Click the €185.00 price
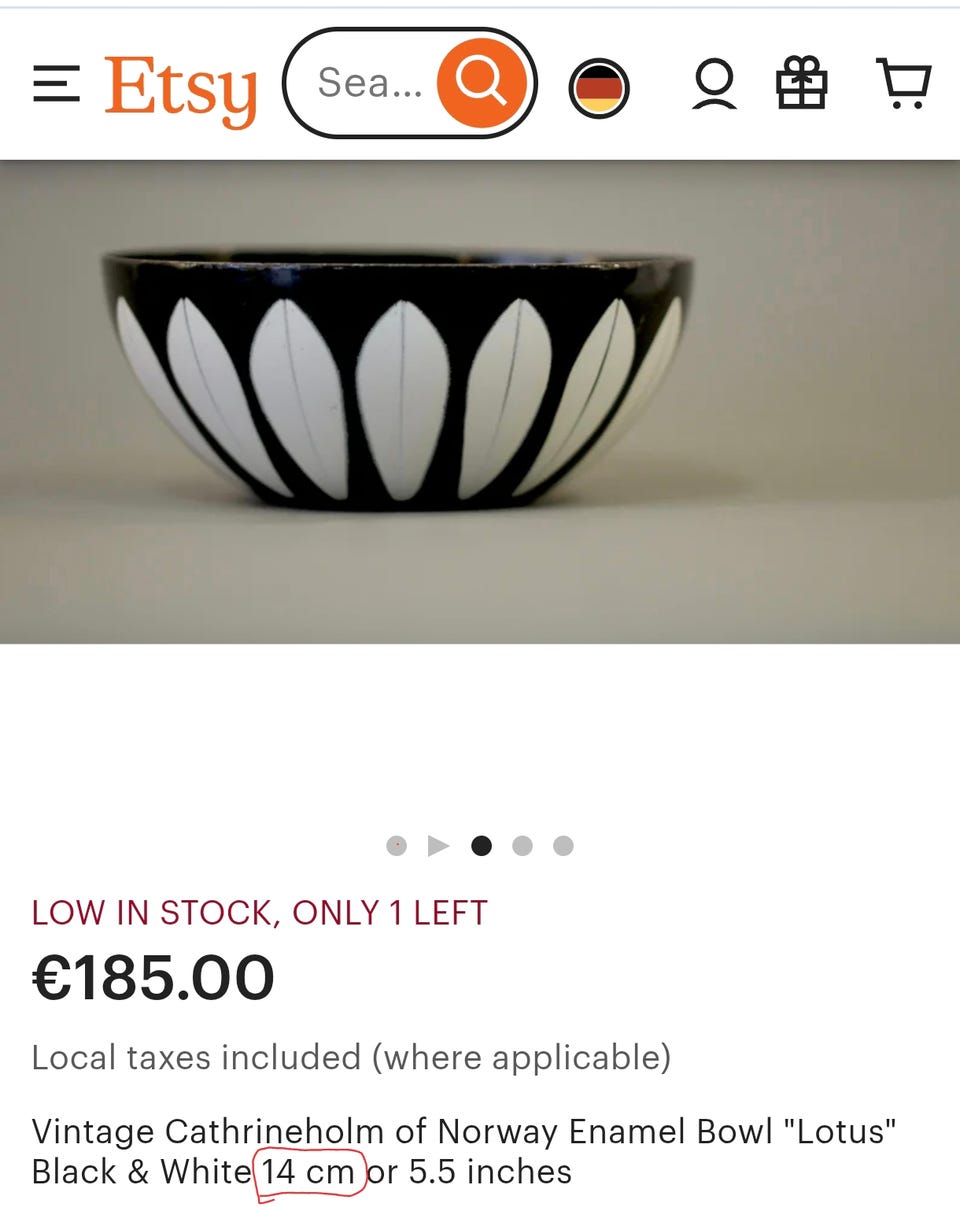 pos(153,978)
